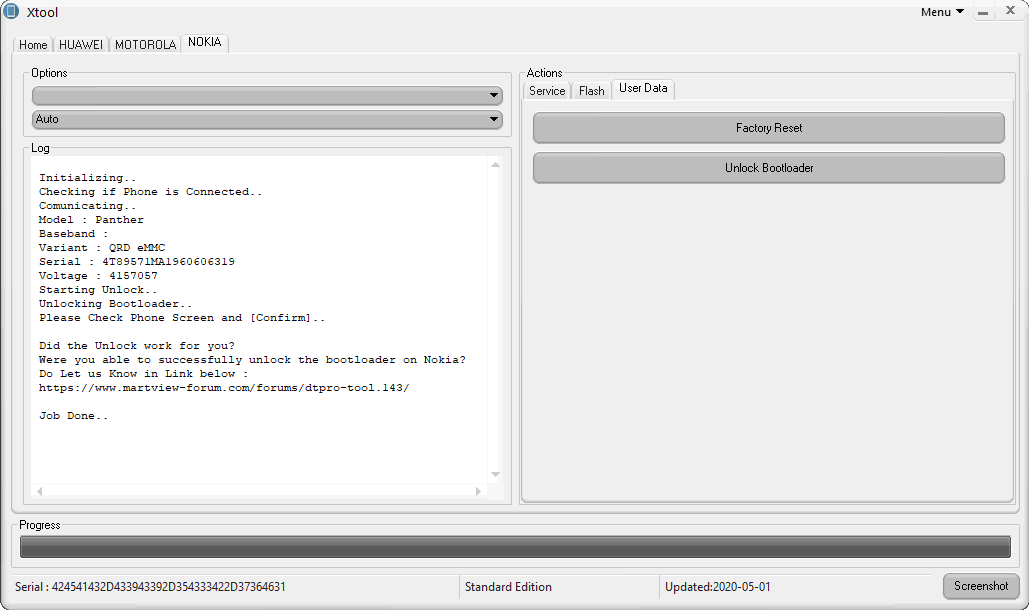Click the Progress bar
The height and width of the screenshot is (610, 1029).
(x=515, y=547)
